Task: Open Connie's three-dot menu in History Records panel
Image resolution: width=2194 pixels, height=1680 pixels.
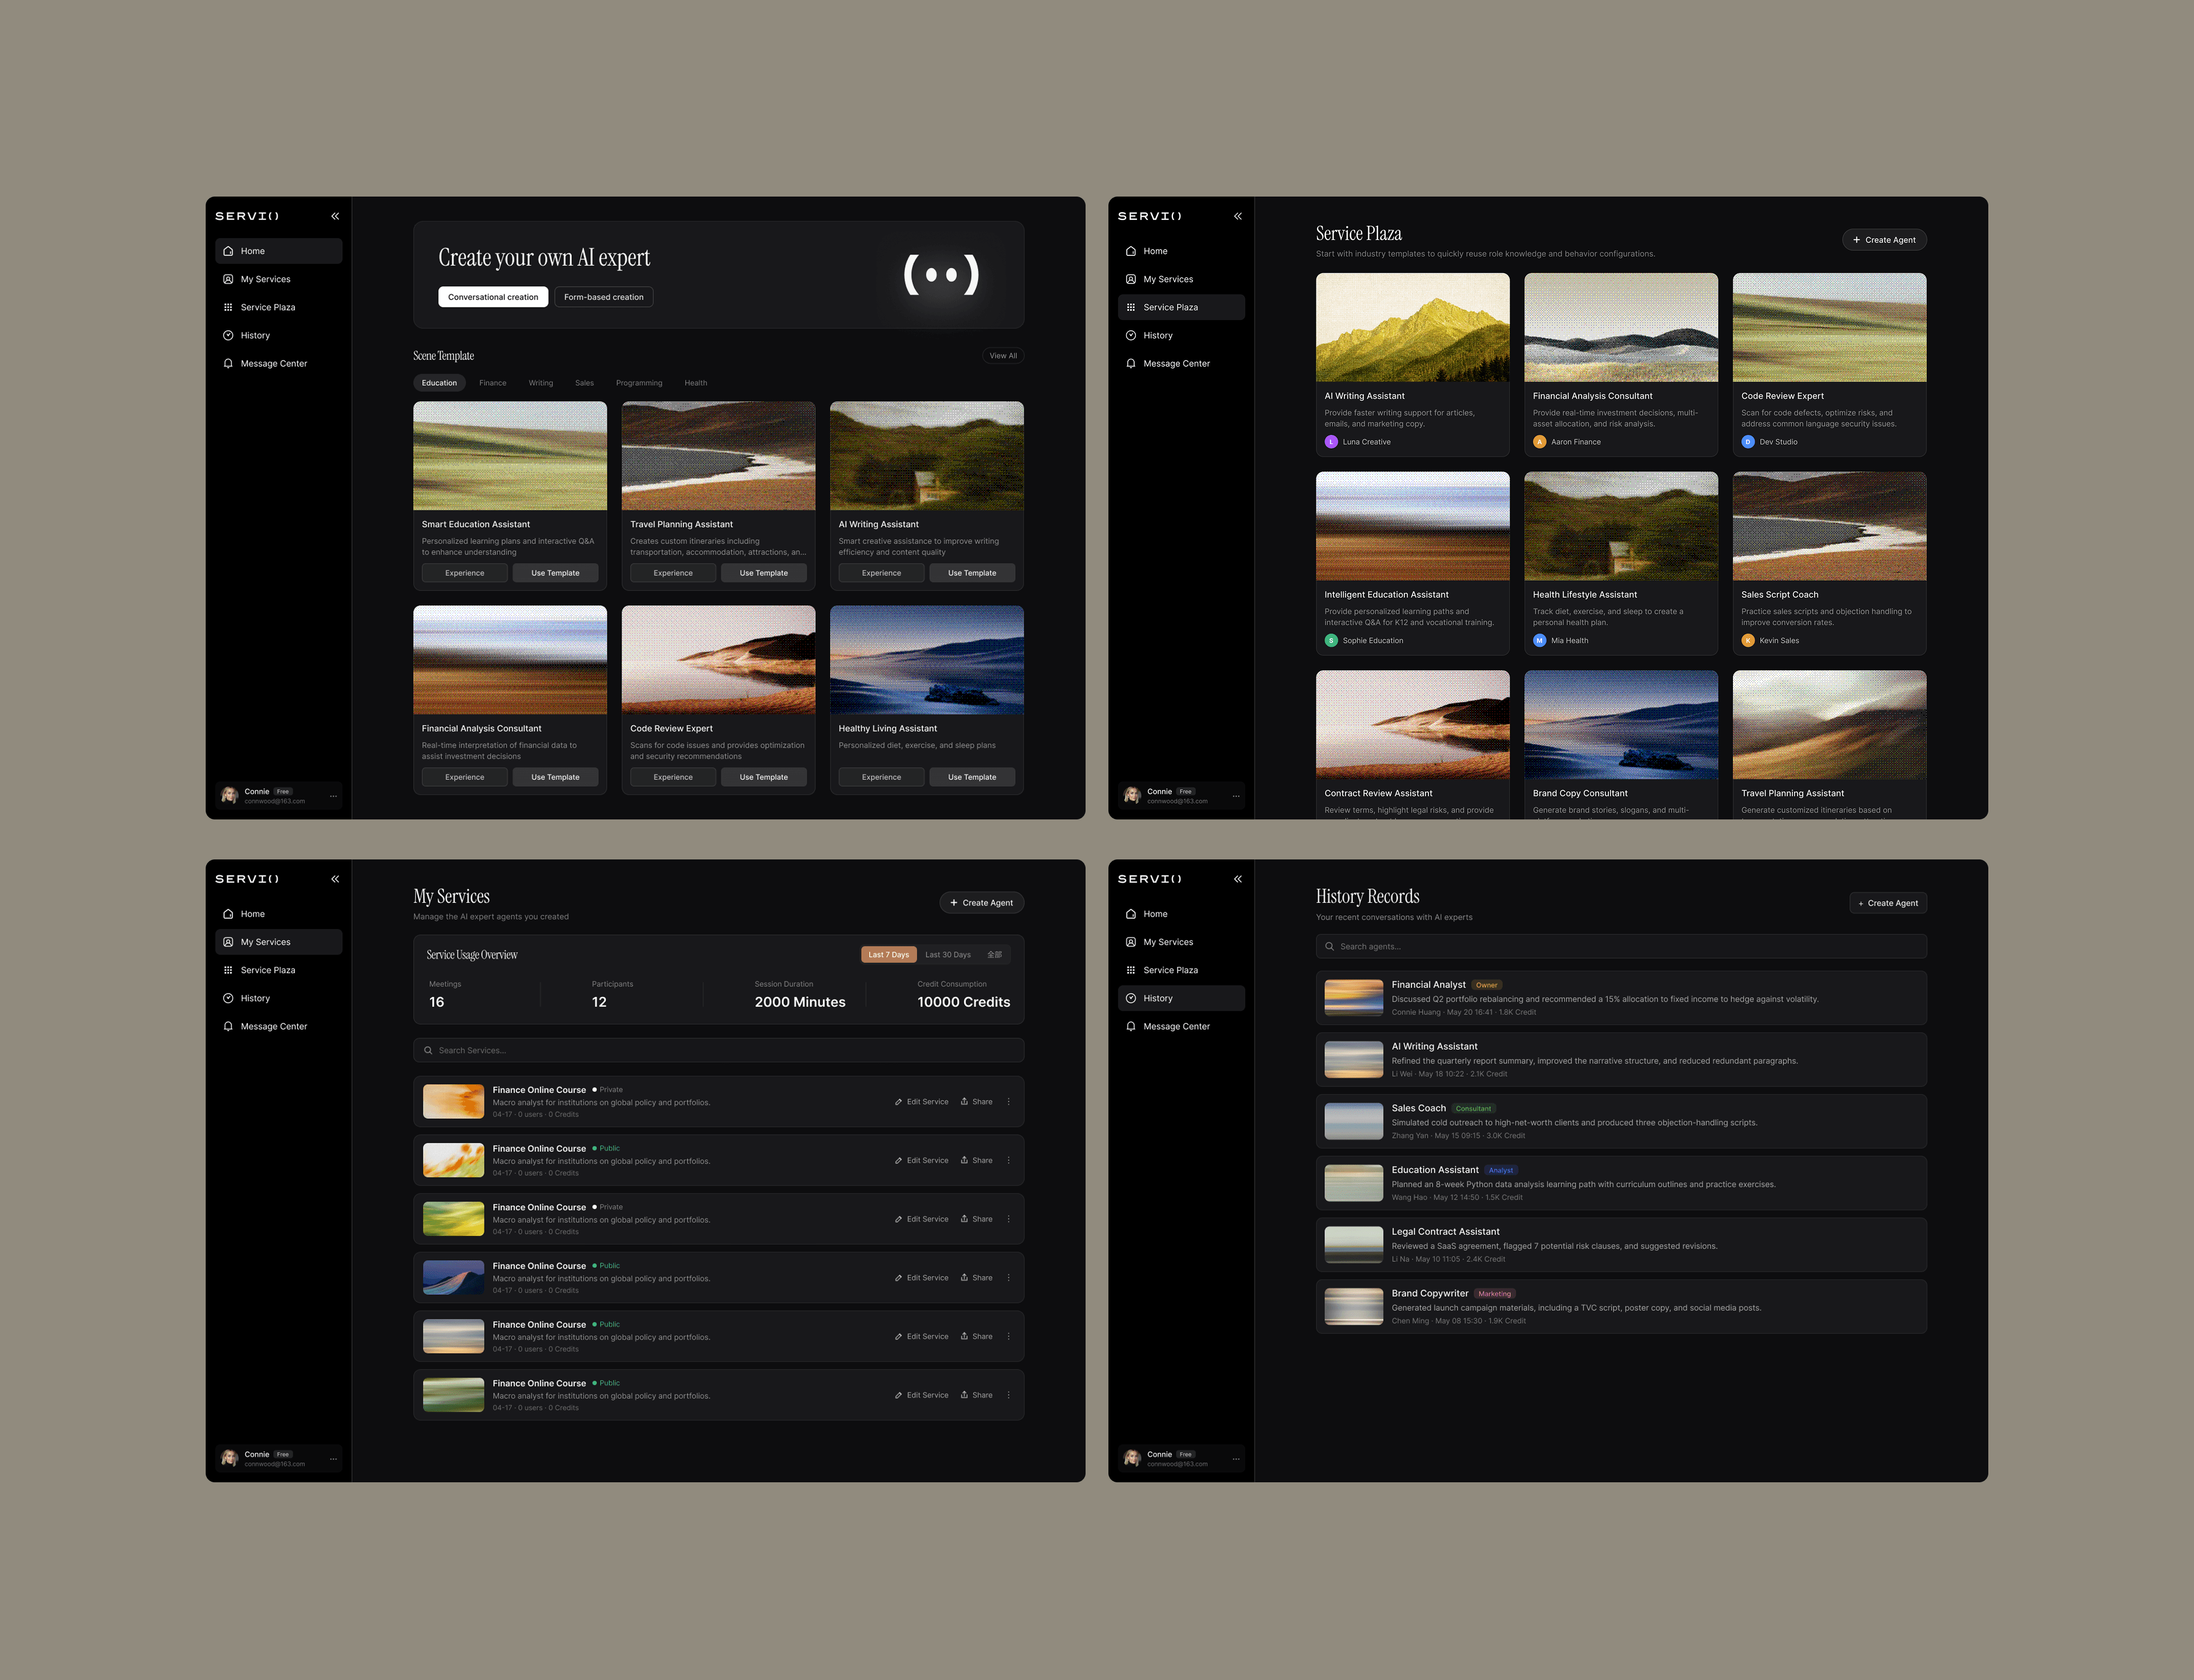Action: pyautogui.click(x=1236, y=1459)
